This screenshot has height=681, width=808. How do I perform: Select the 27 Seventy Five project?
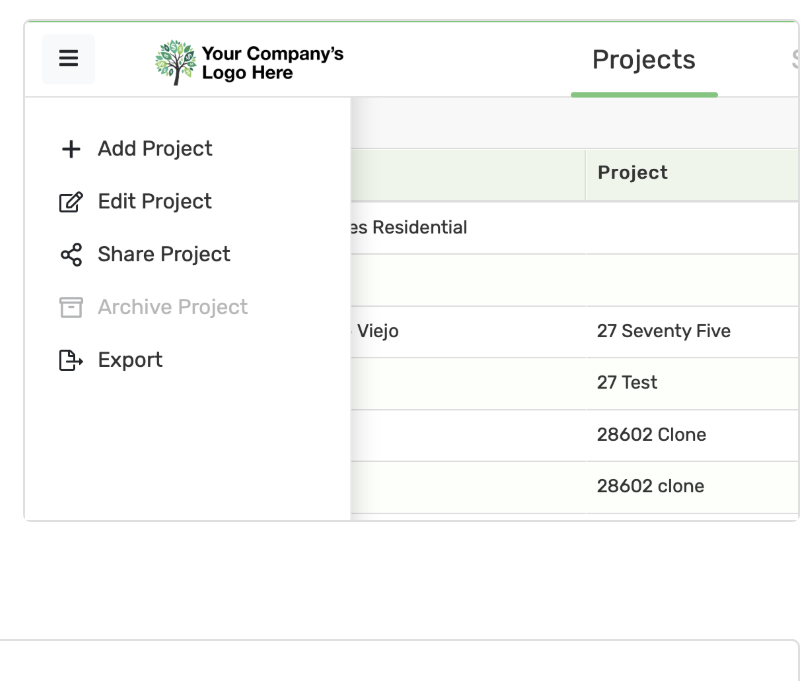664,331
